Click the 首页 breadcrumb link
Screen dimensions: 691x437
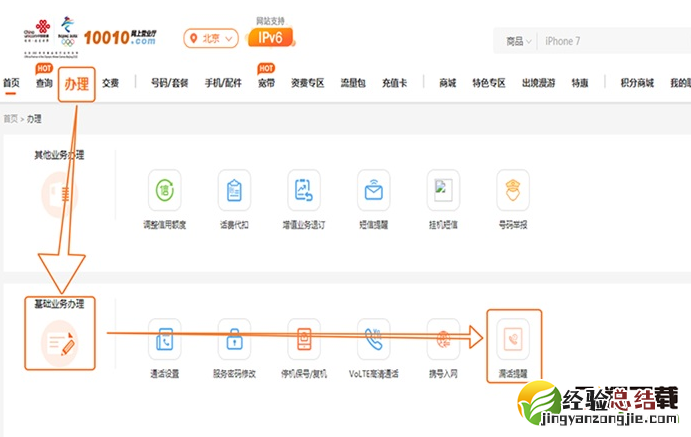click(11, 119)
